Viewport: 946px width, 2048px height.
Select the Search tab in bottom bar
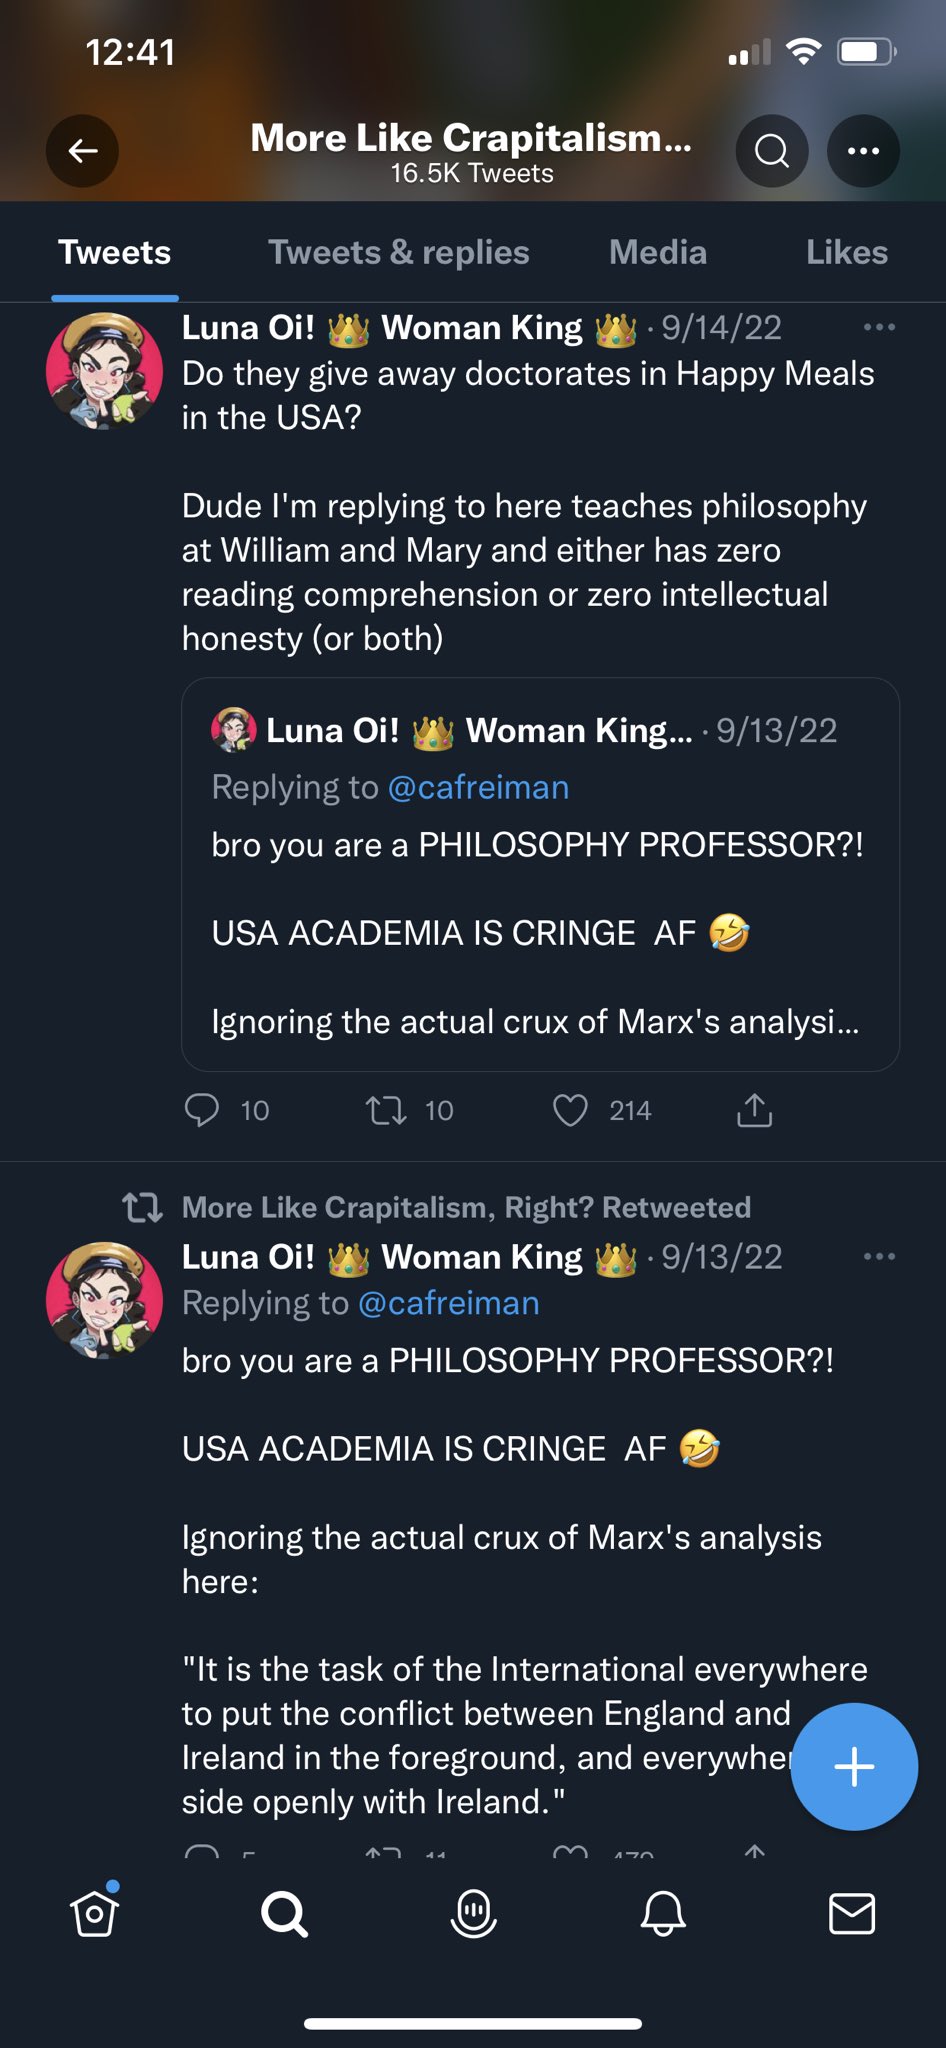tap(284, 1913)
